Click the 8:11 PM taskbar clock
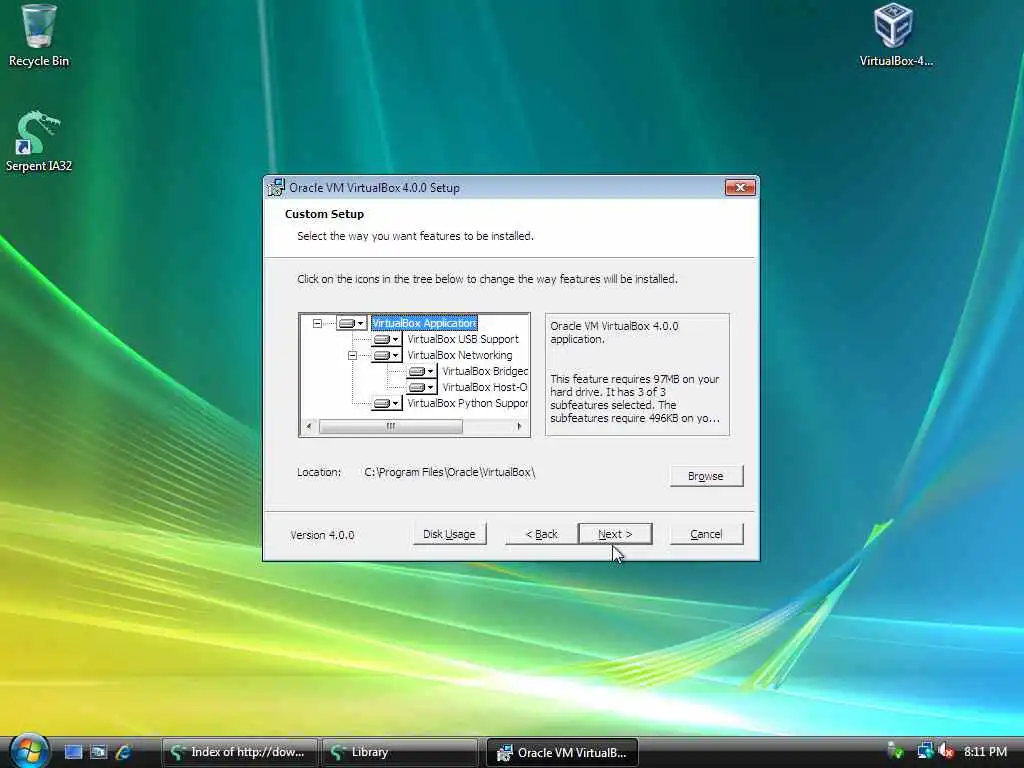Screen dimensions: 1024x768 [x=985, y=752]
